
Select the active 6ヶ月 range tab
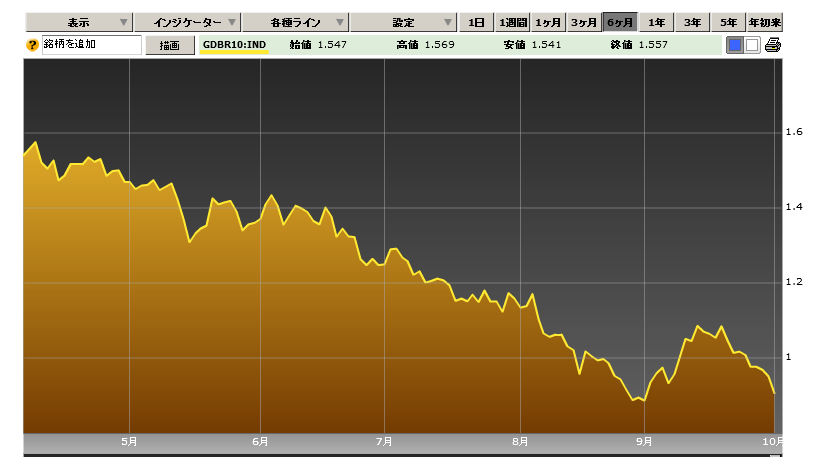pyautogui.click(x=620, y=22)
